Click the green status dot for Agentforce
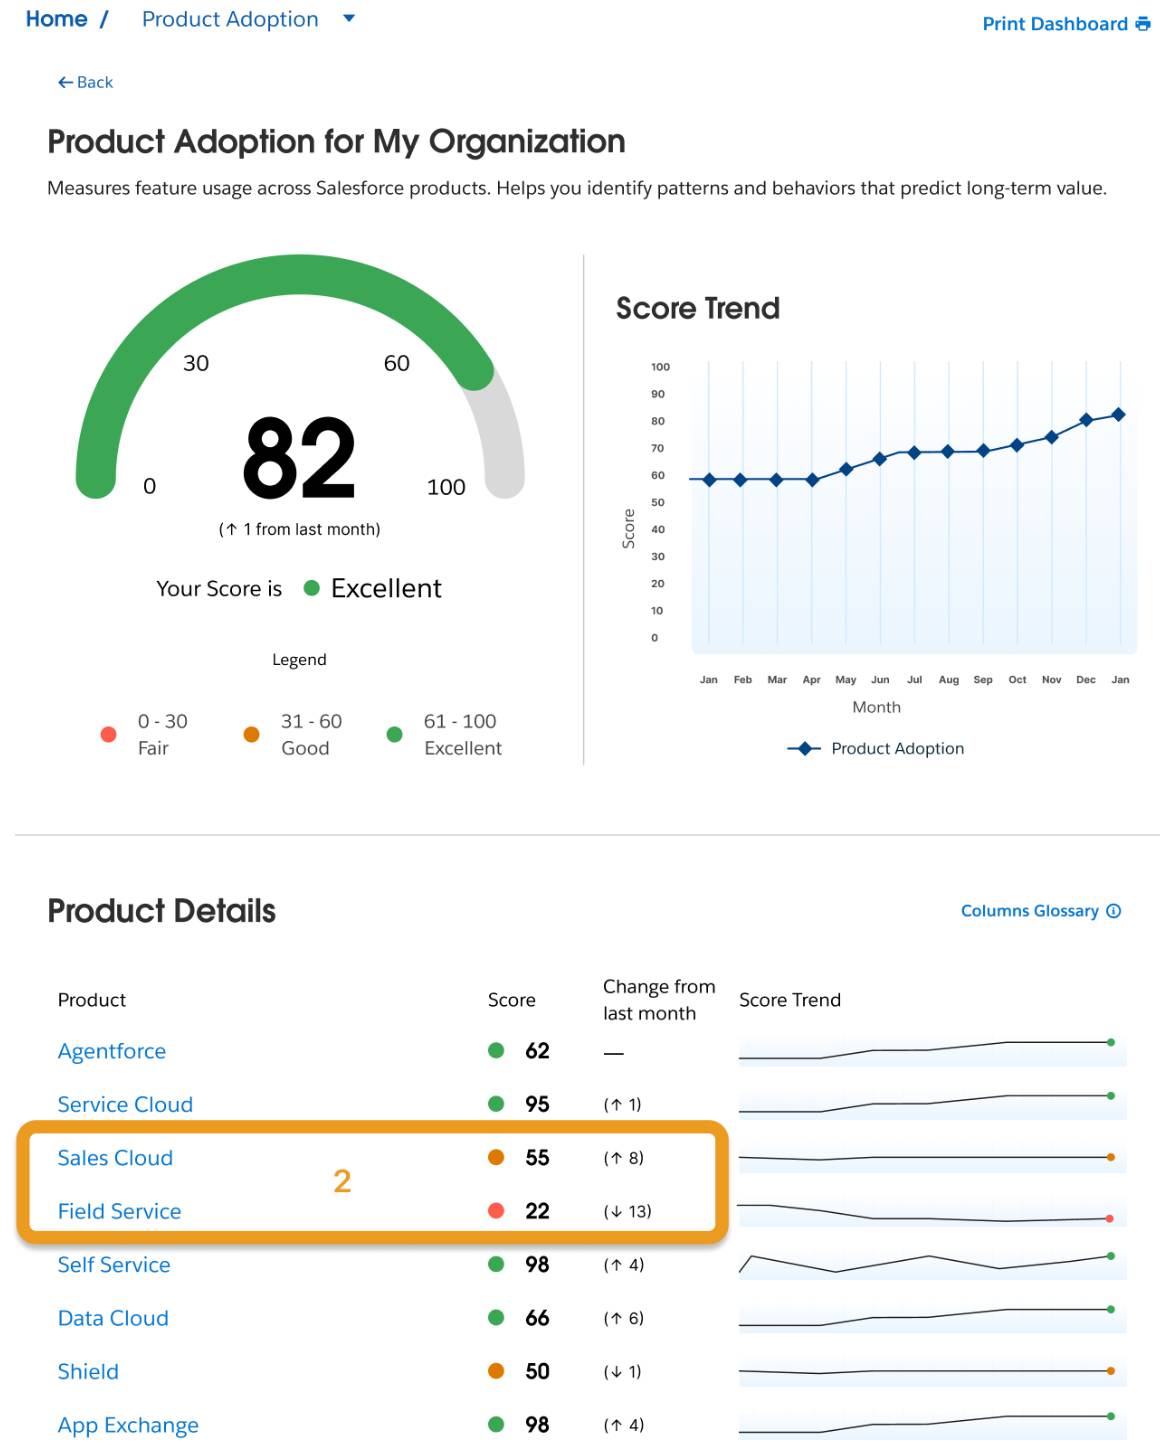1160x1452 pixels. (496, 1050)
